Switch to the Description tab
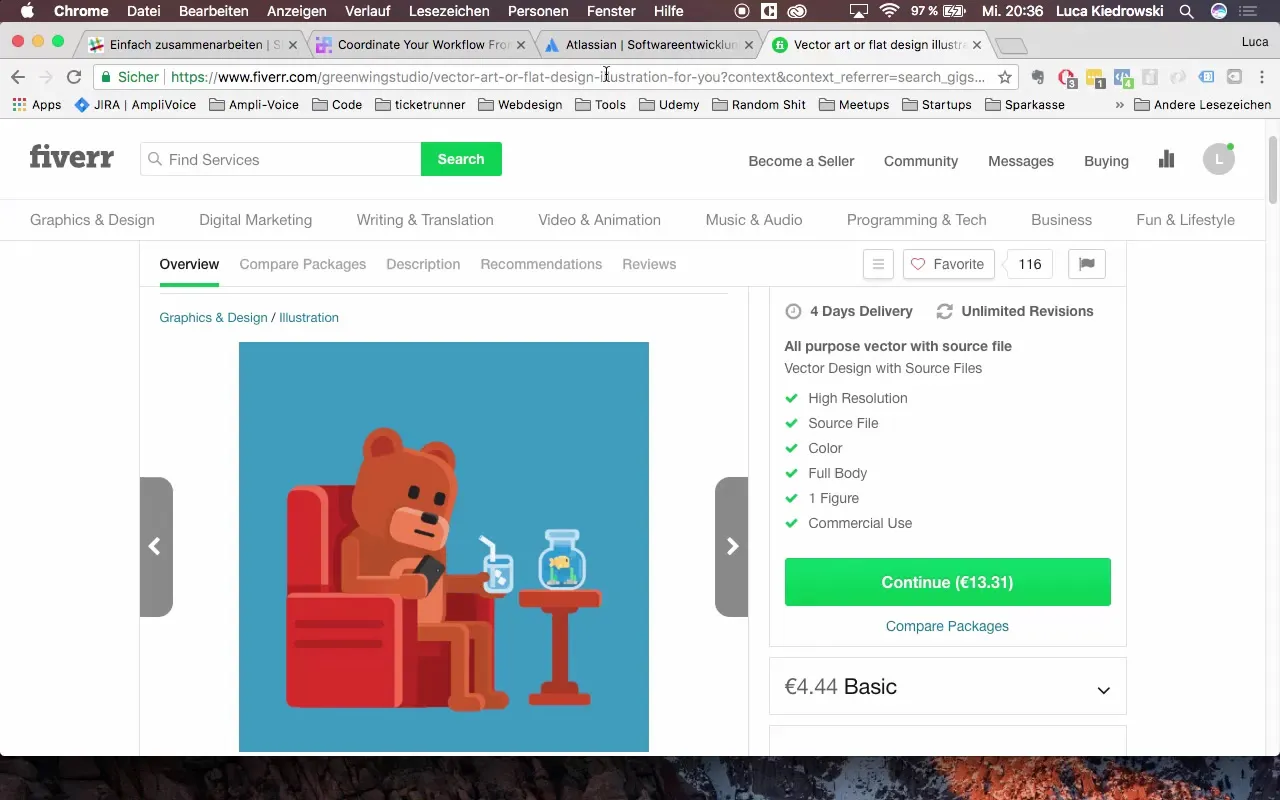 [x=423, y=264]
